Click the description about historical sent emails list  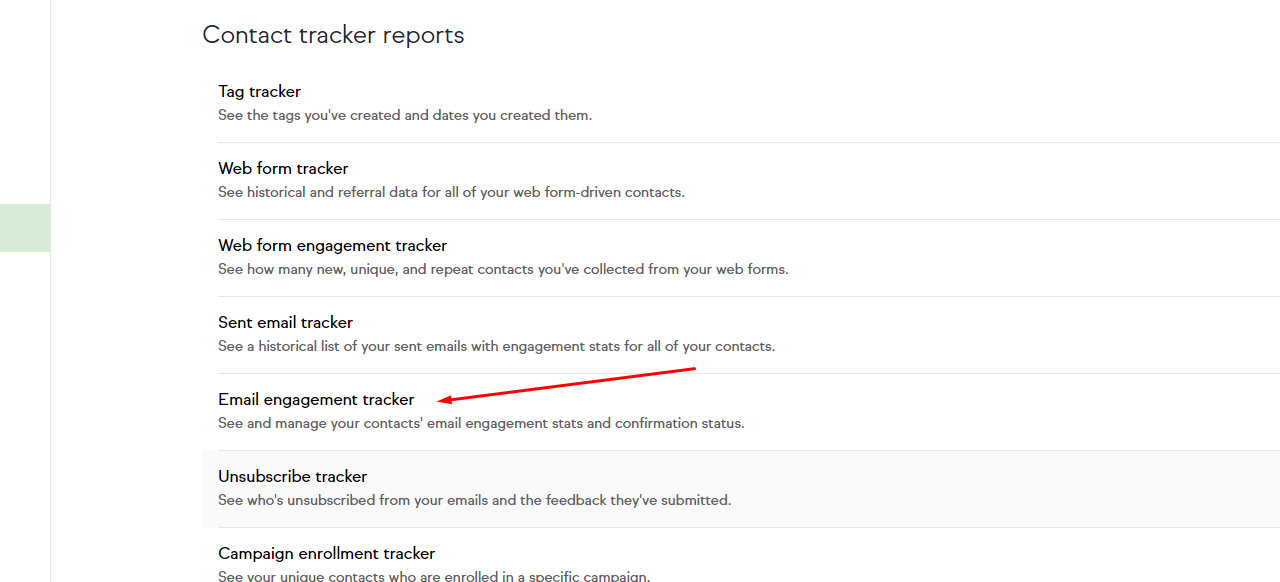pyautogui.click(x=496, y=347)
